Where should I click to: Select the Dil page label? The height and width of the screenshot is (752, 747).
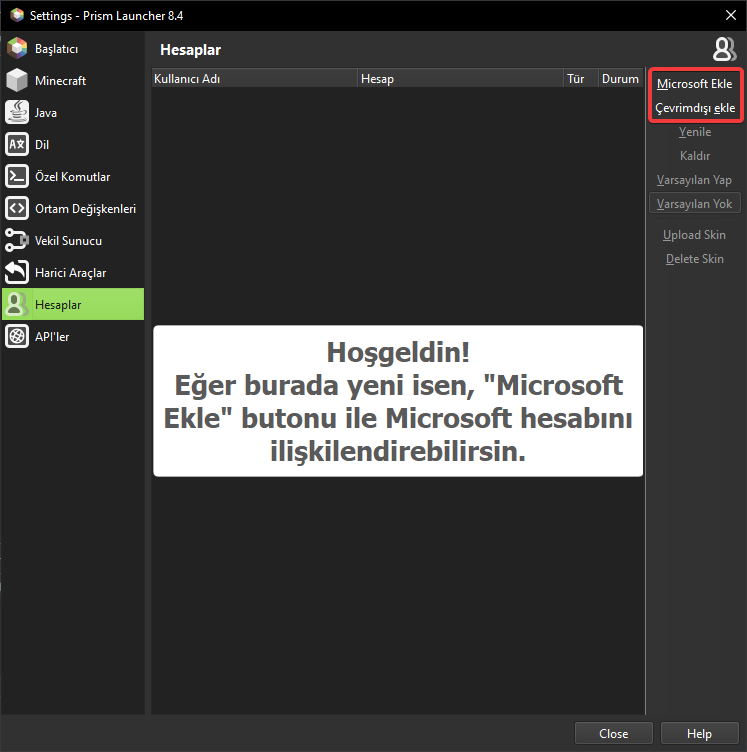click(x=42, y=145)
